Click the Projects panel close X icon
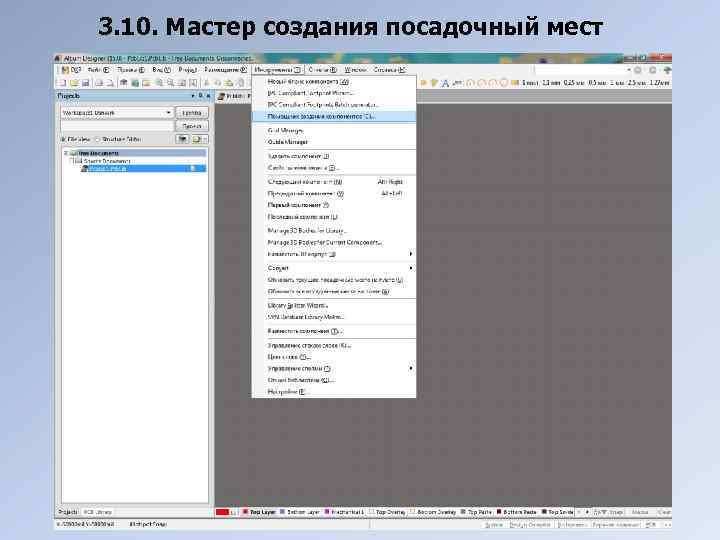The height and width of the screenshot is (540, 720). click(x=208, y=96)
